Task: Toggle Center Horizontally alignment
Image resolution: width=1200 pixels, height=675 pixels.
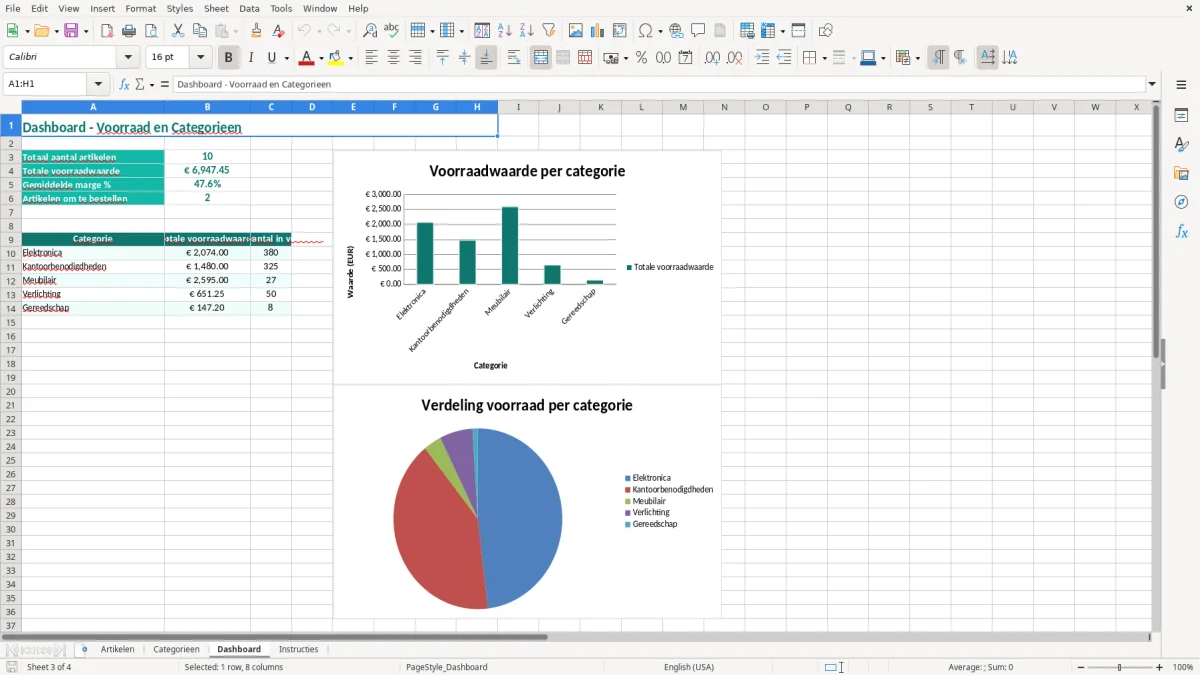Action: click(393, 58)
